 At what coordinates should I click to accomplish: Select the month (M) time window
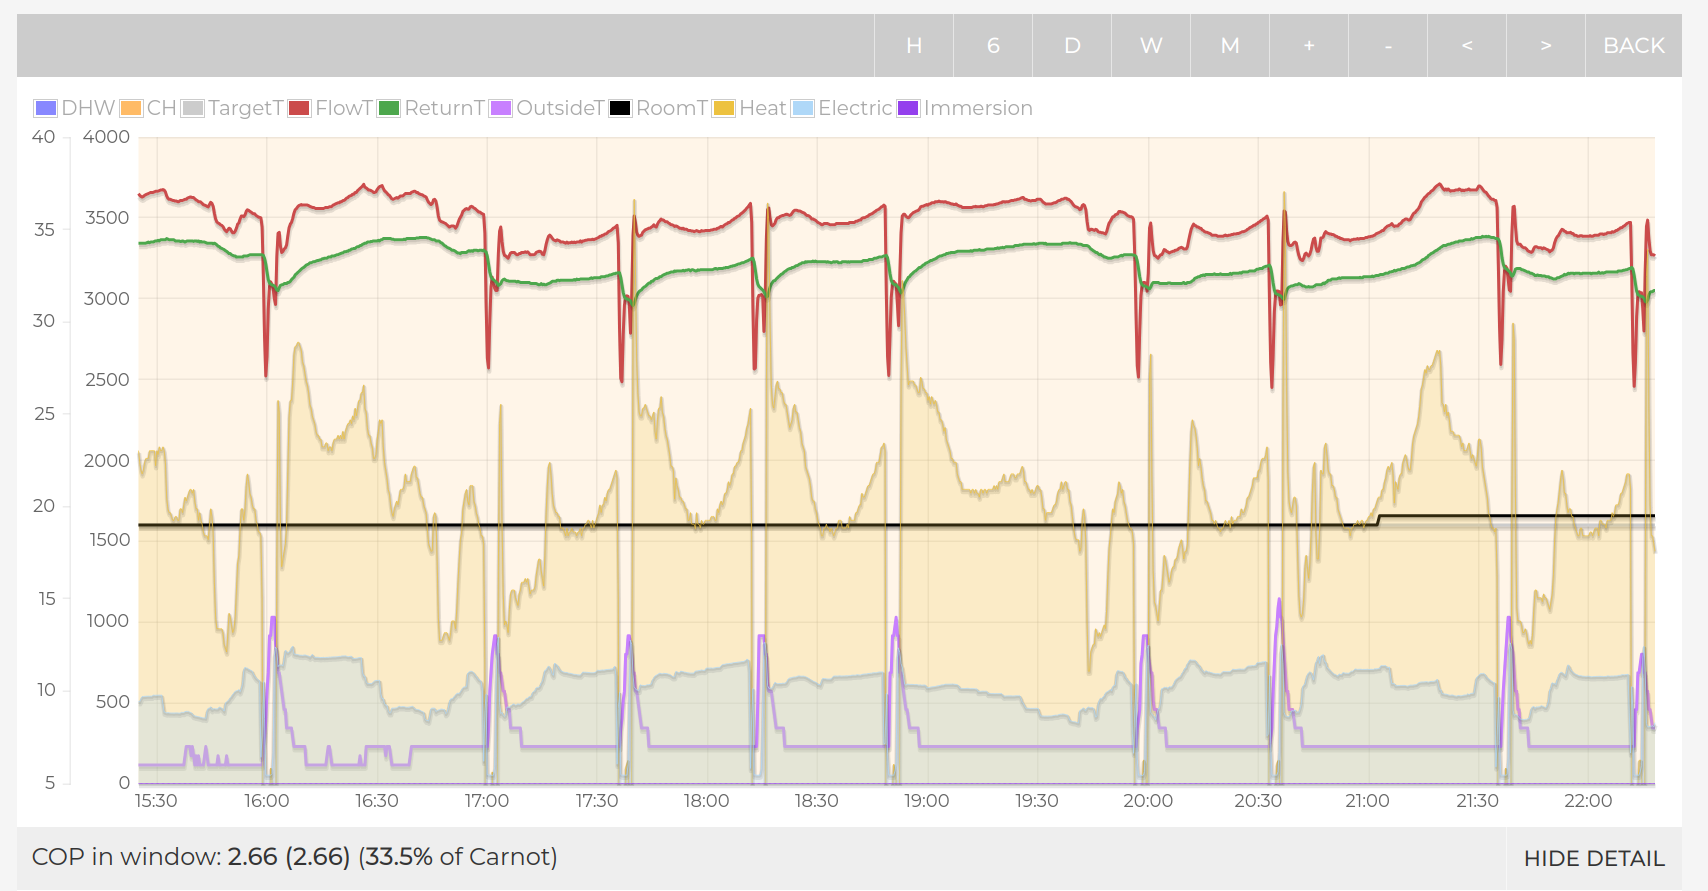(x=1229, y=46)
